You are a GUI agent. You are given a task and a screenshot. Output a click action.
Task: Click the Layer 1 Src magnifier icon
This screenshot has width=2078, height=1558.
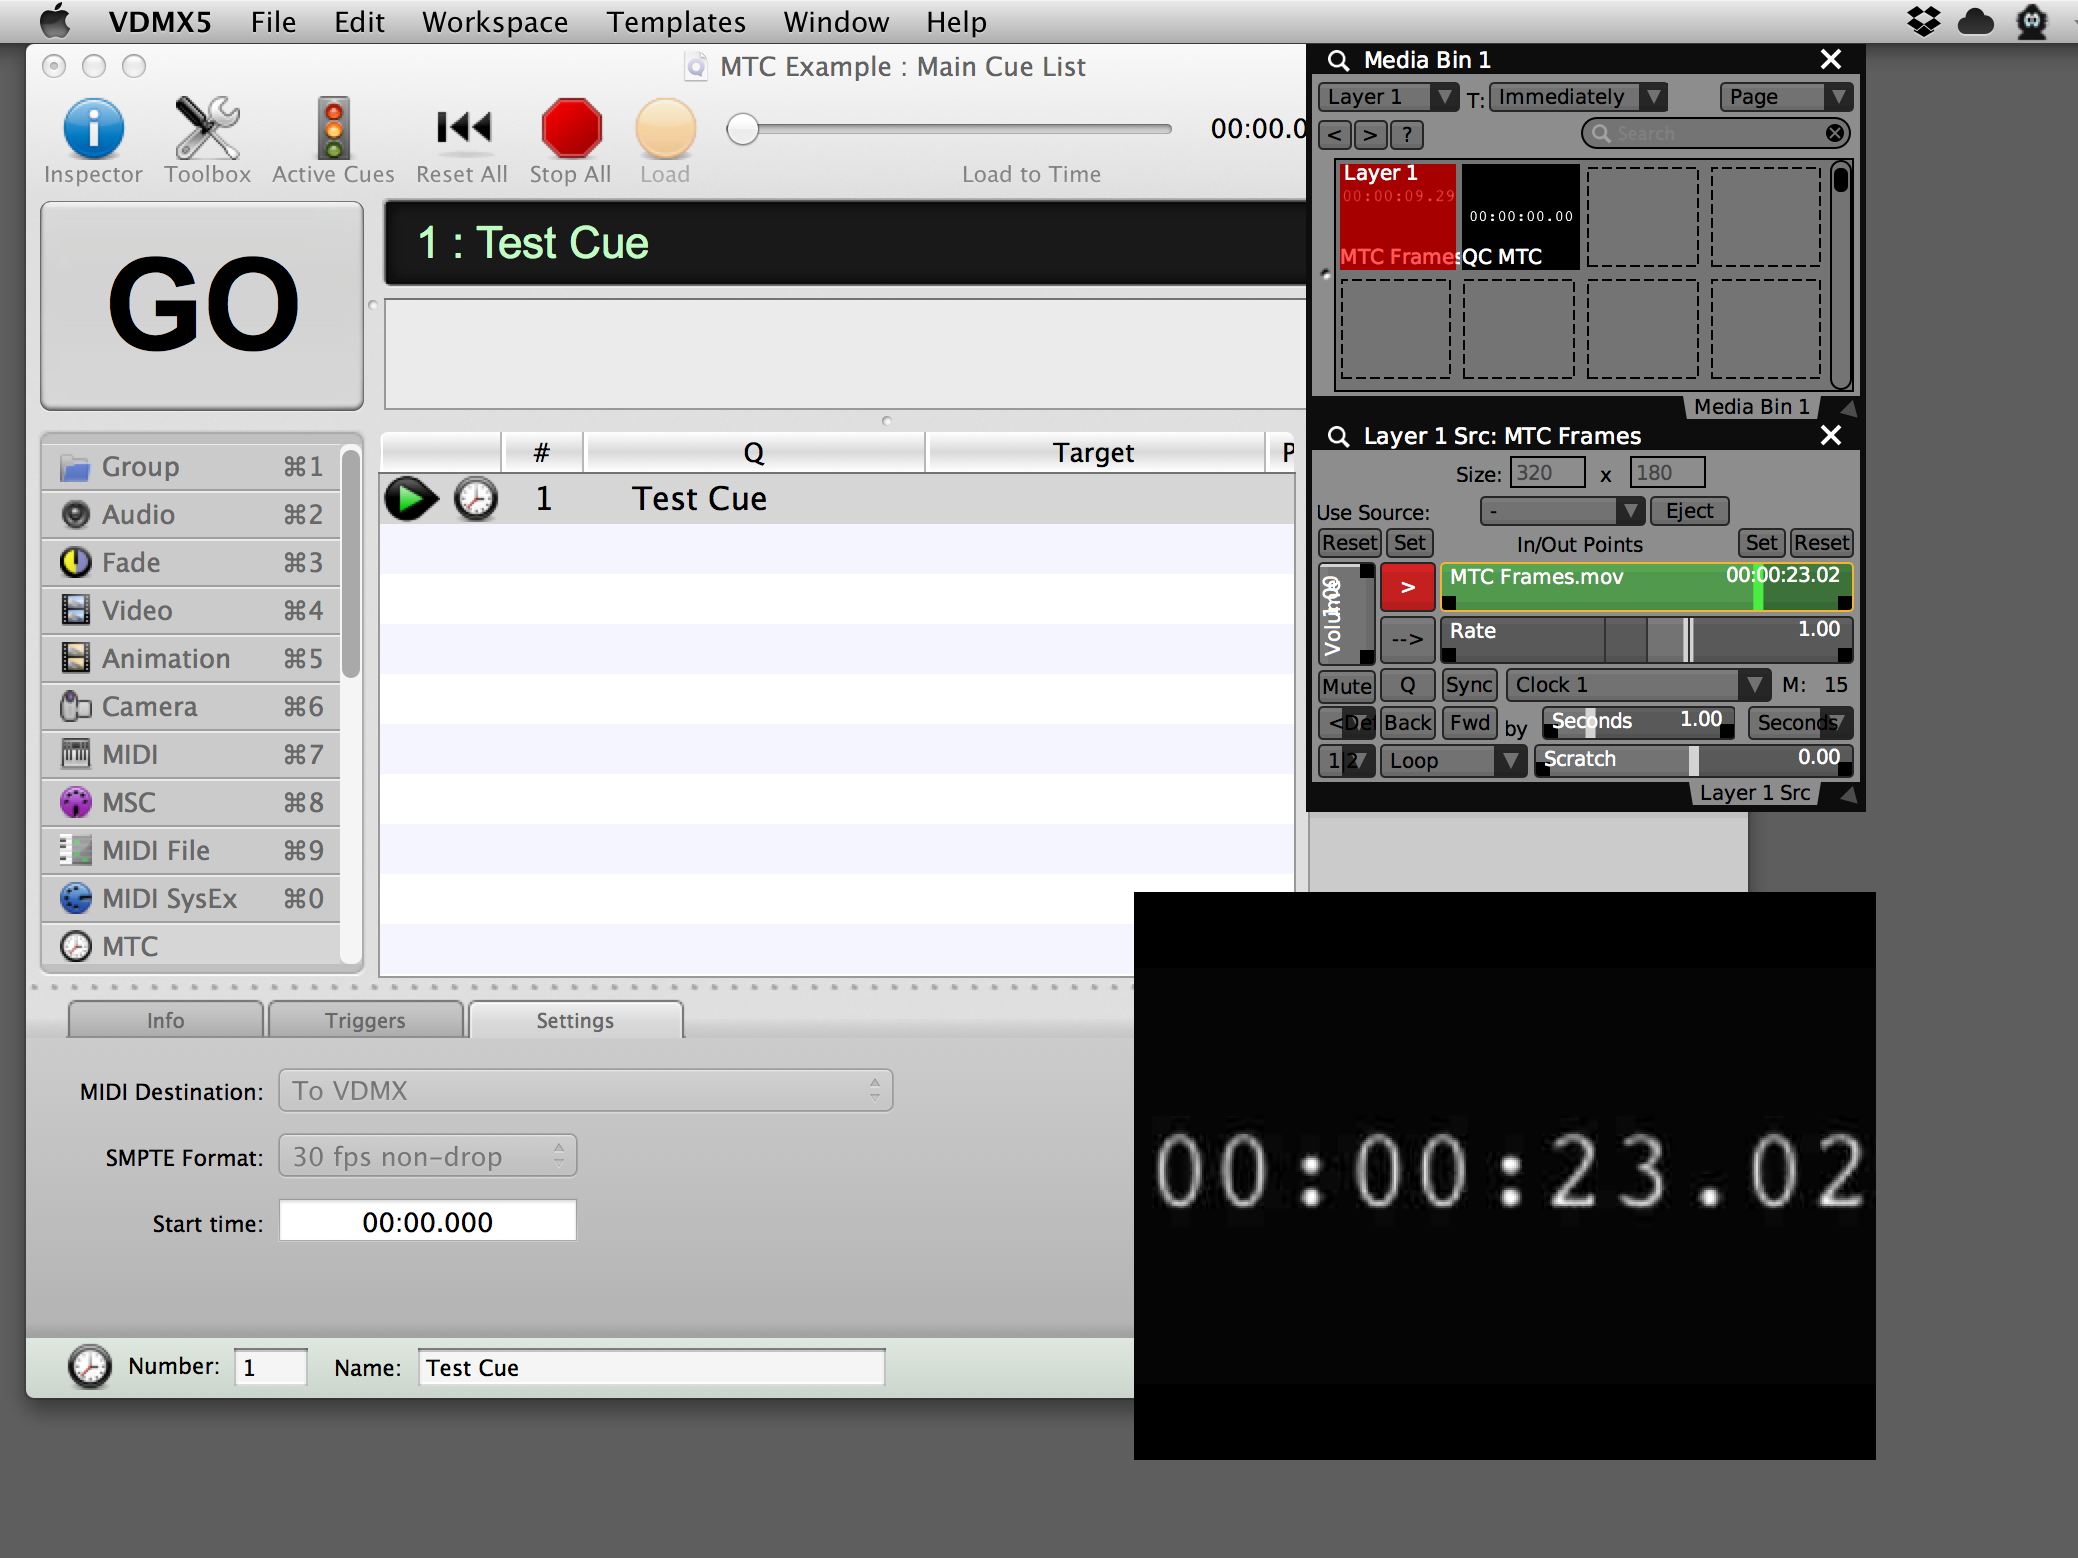pyautogui.click(x=1338, y=436)
